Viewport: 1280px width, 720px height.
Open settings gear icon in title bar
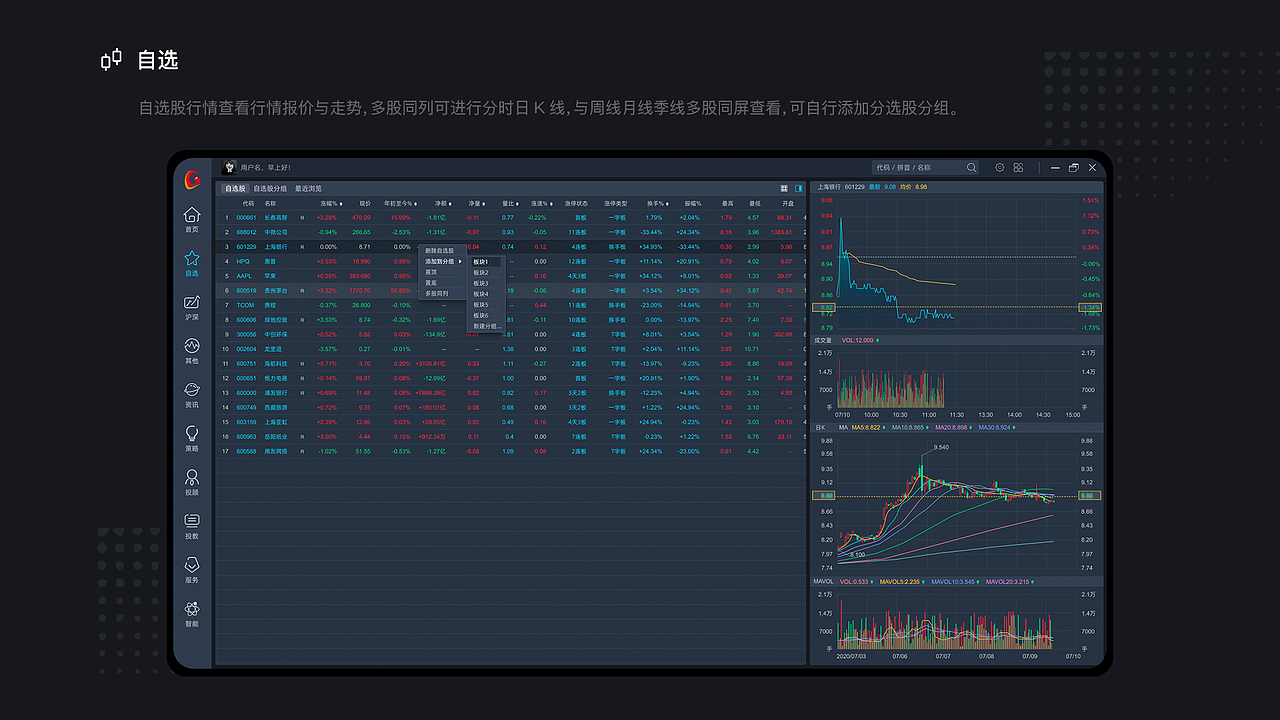pos(1000,168)
